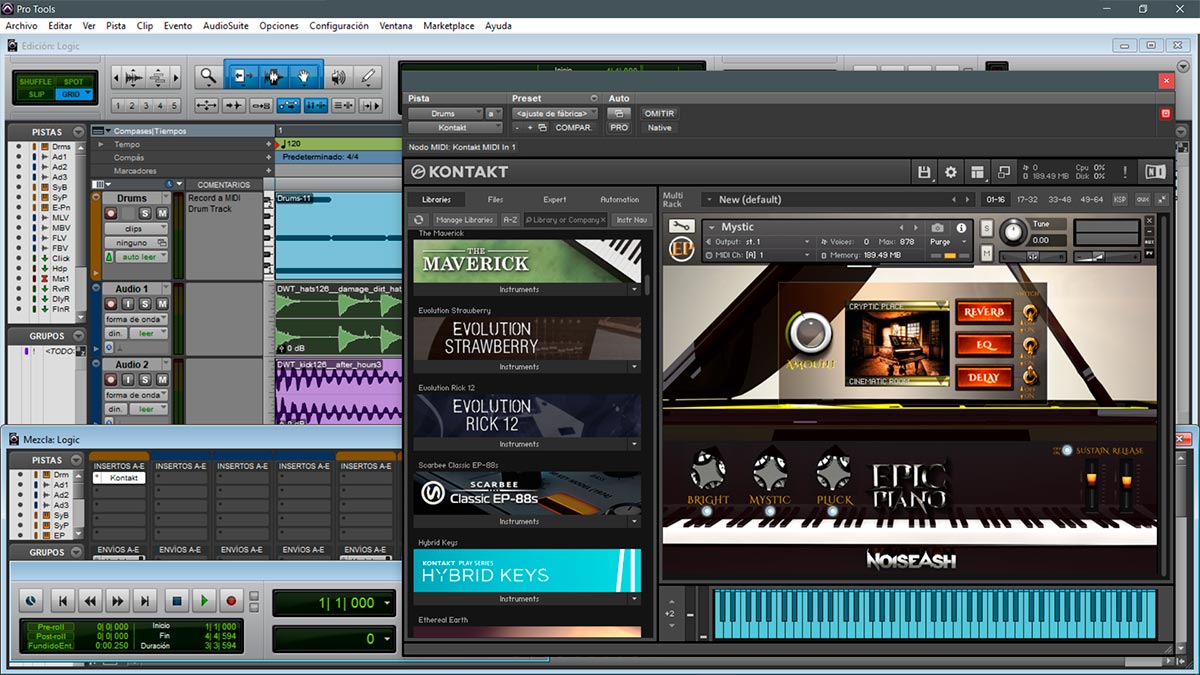Click Manage Libraries button
1200x675 pixels.
coord(464,220)
